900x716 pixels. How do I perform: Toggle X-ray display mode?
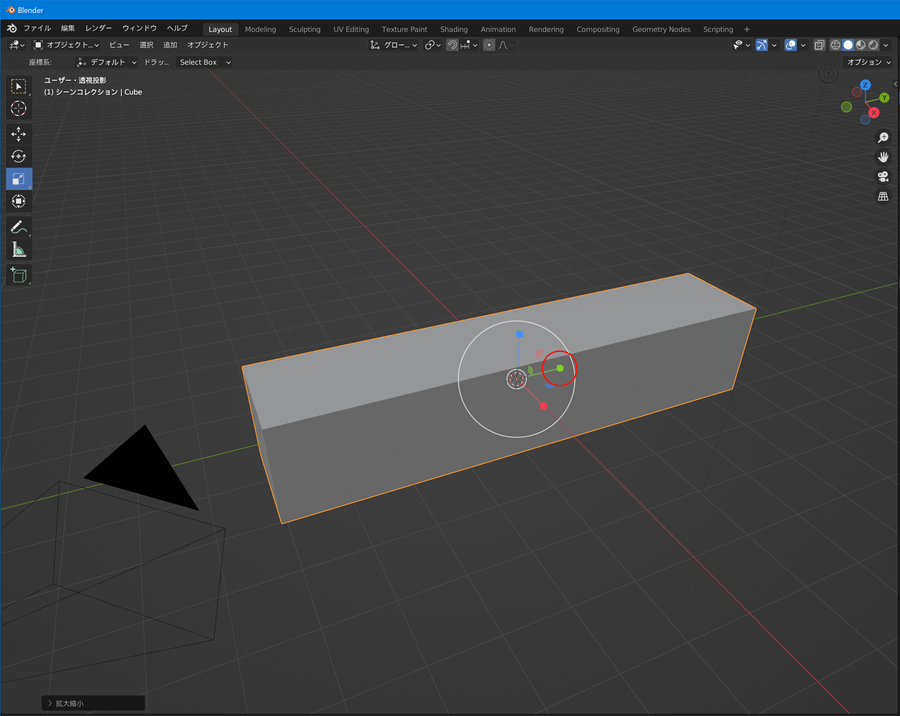click(819, 45)
